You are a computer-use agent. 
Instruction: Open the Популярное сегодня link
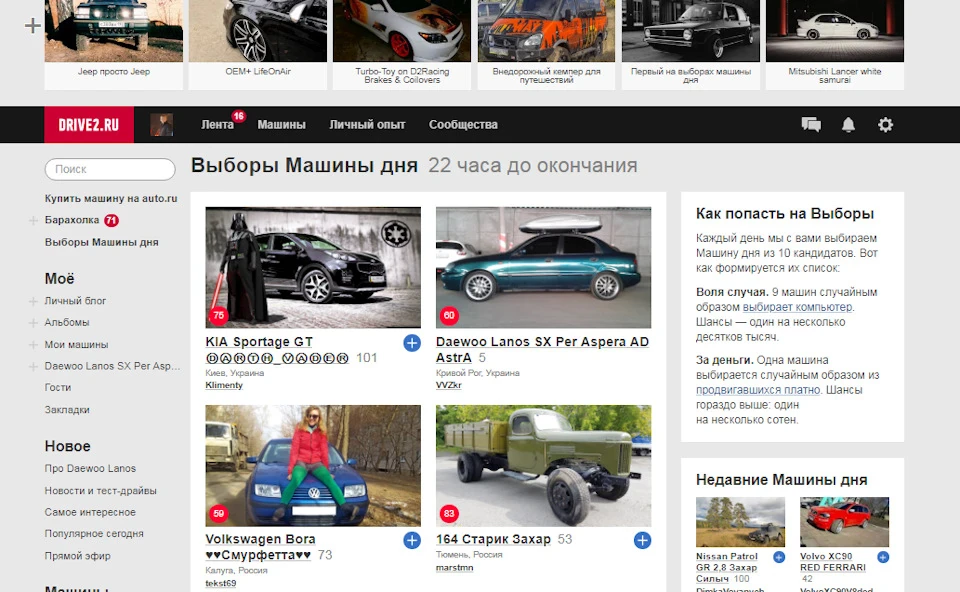point(94,534)
